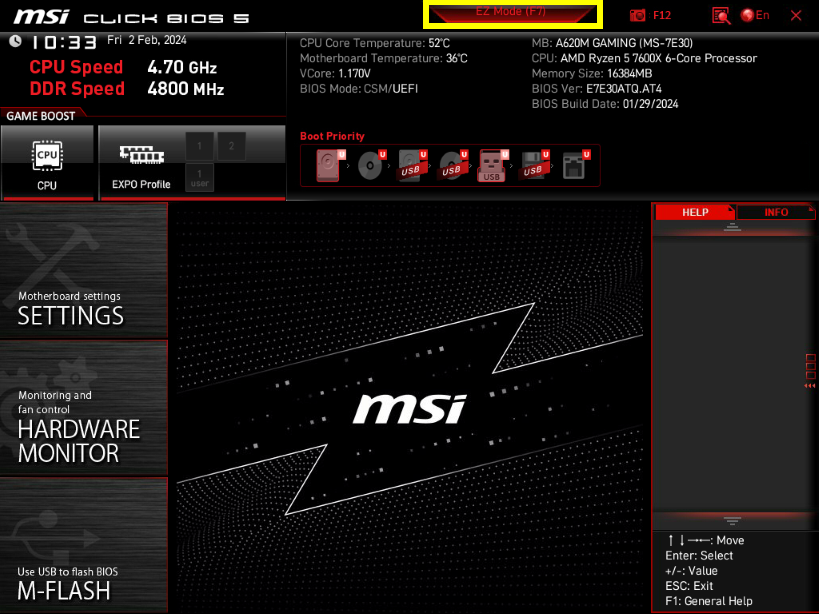Change language via the En globe icon
The height and width of the screenshot is (614, 819).
[755, 15]
